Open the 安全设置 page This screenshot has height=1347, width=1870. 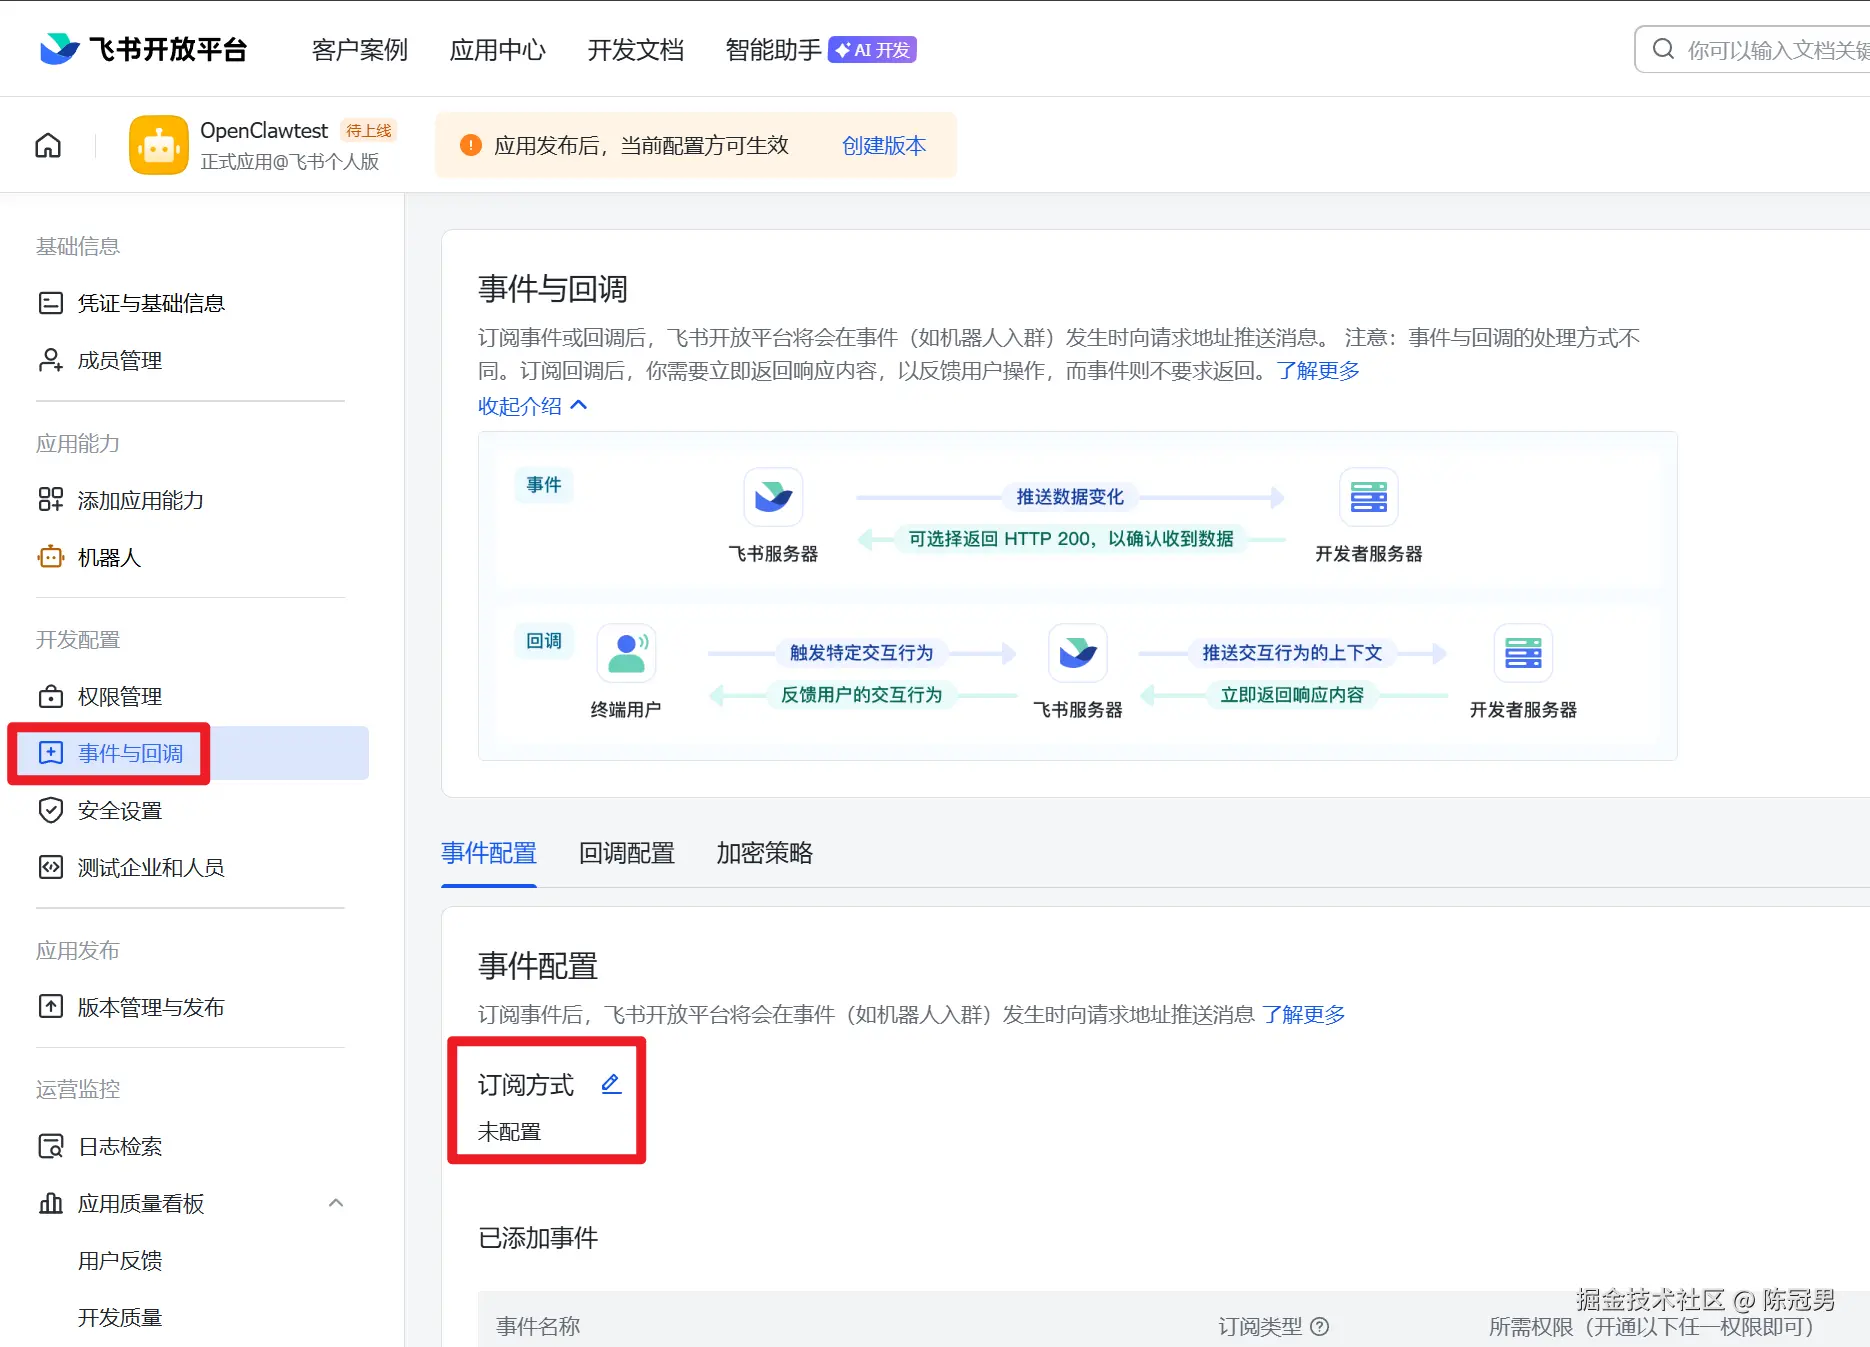(x=119, y=810)
